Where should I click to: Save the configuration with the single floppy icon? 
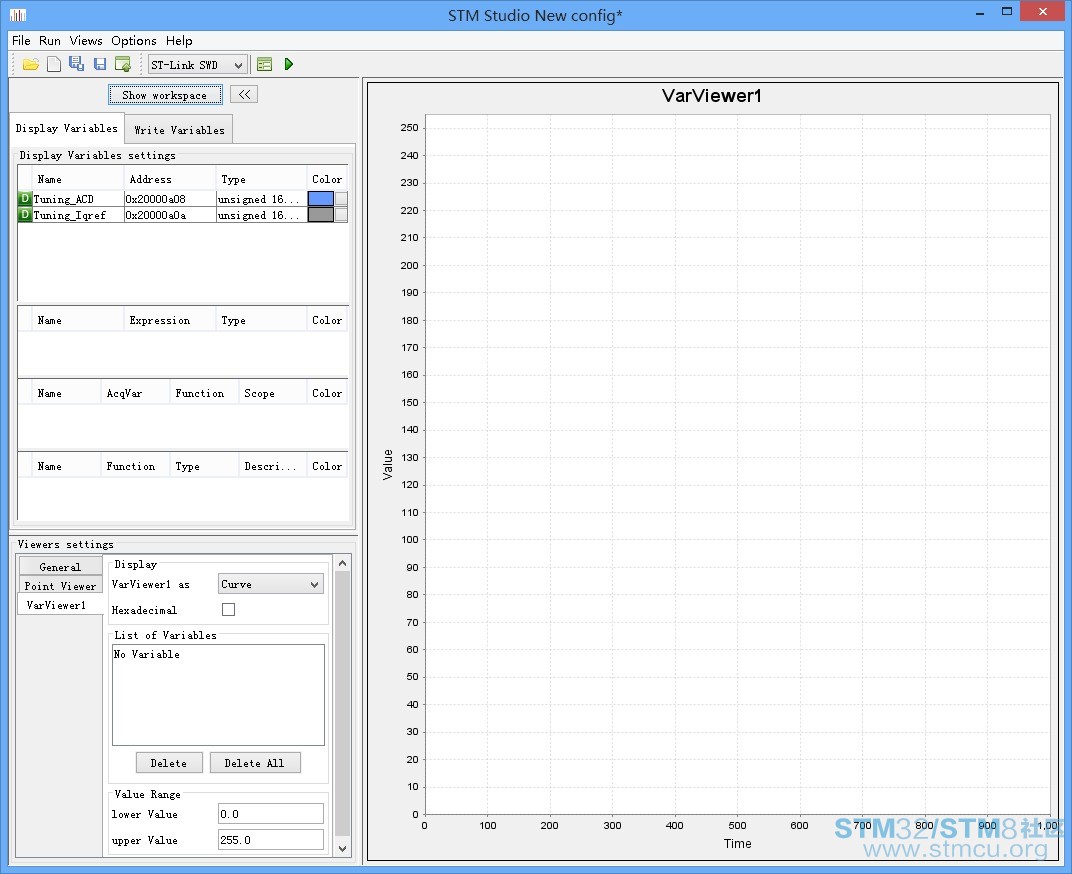[x=100, y=64]
